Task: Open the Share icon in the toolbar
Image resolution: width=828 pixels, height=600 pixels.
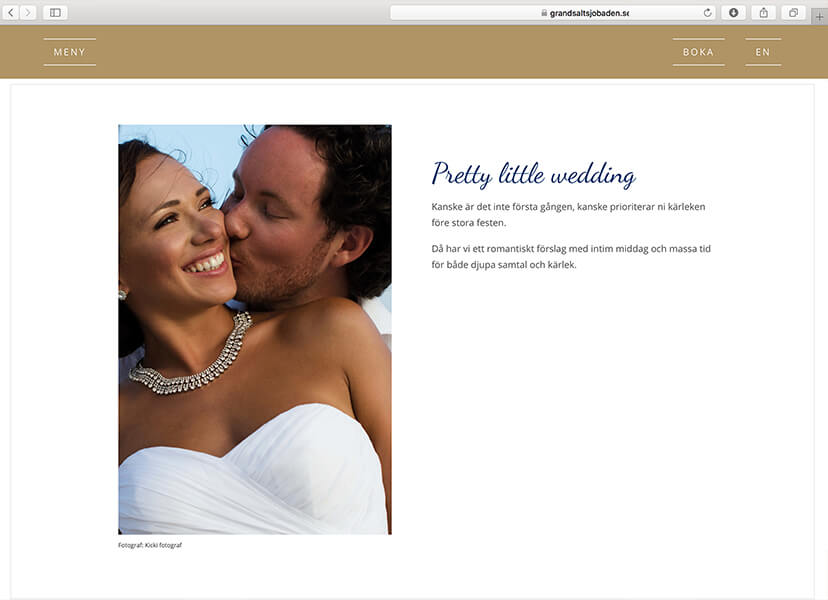Action: click(764, 13)
